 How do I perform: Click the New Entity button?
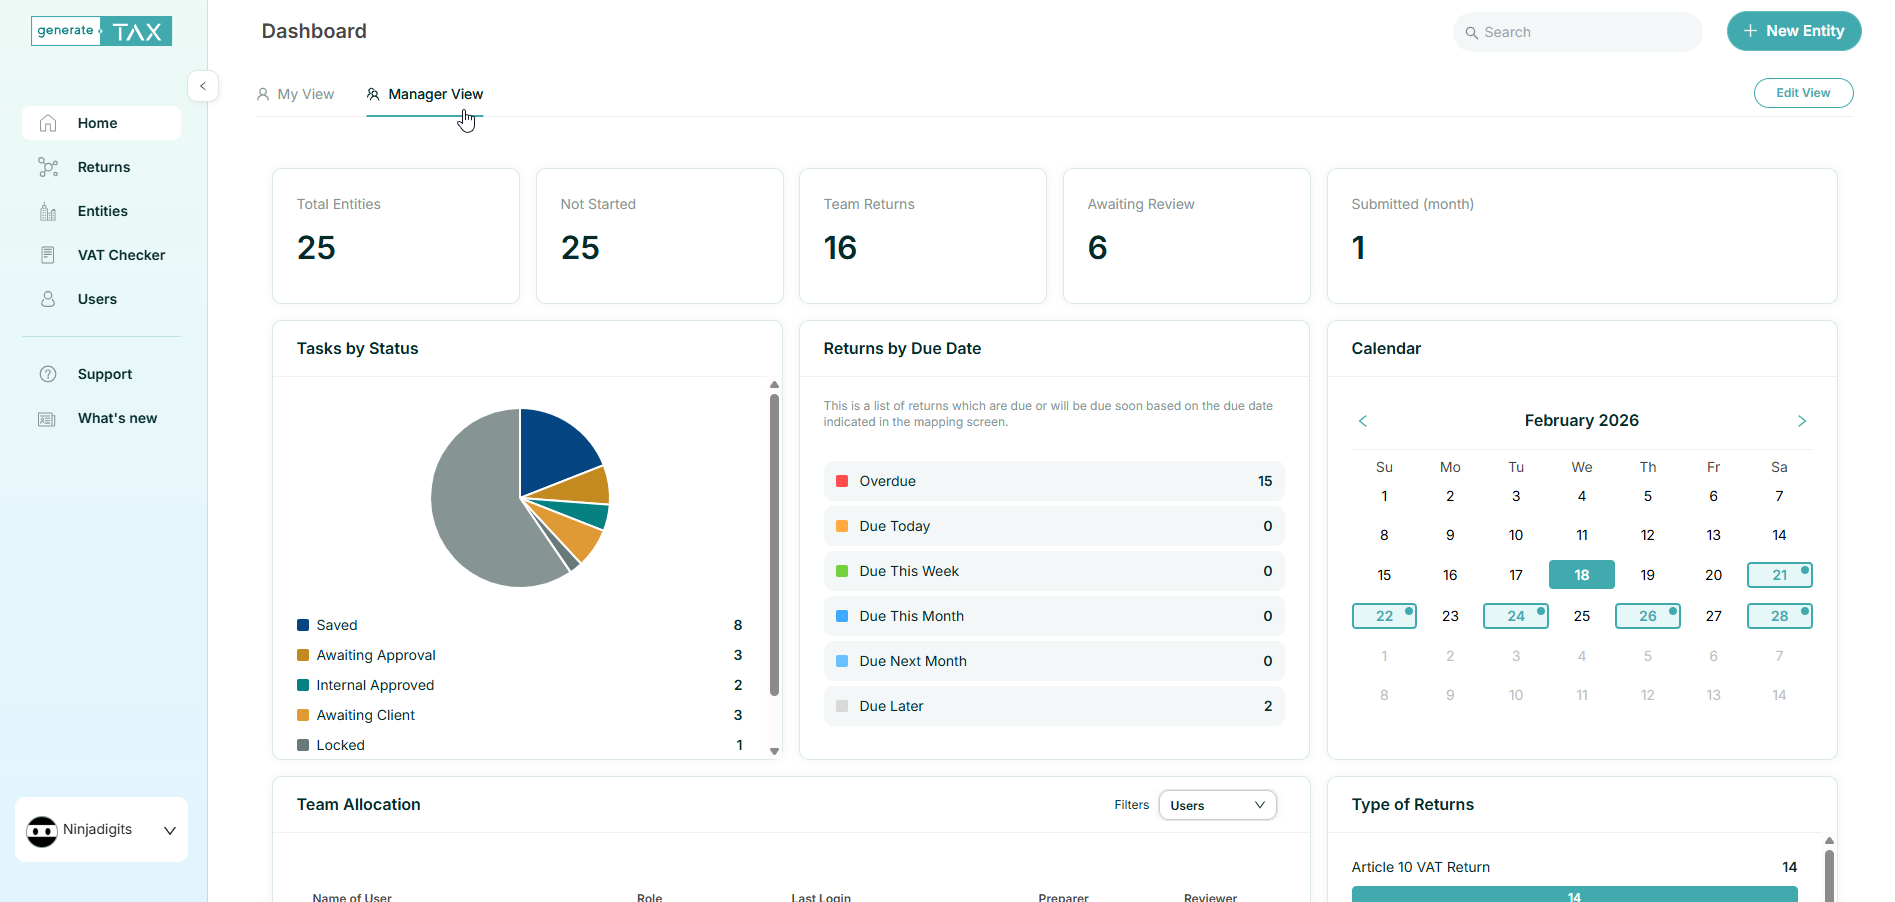(1793, 31)
